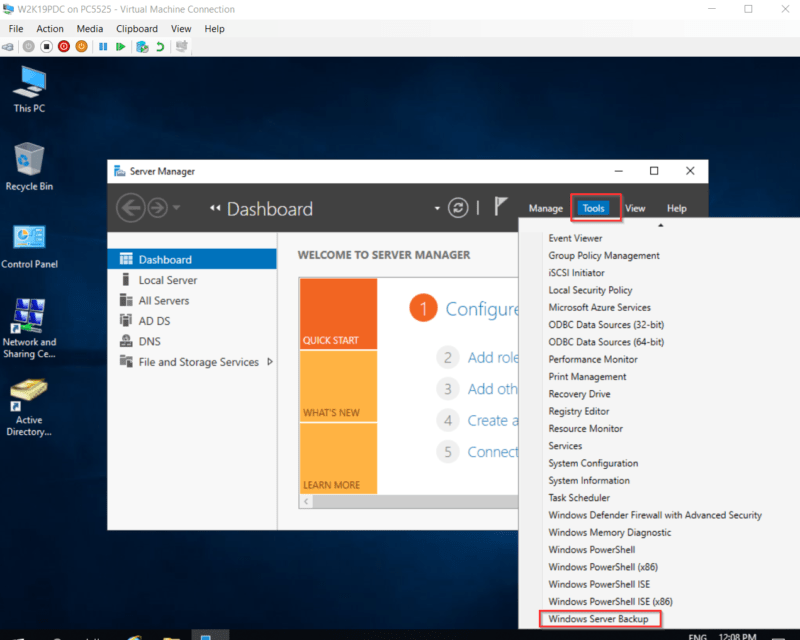Choose Services from the Tools menu
Viewport: 800px width, 640px height.
pos(565,446)
